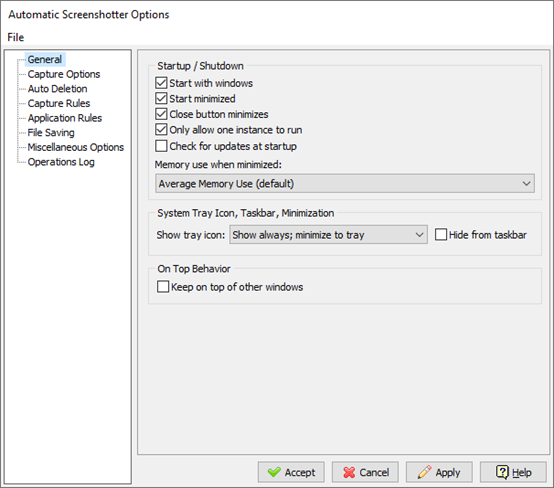Open the Application Rules section
The width and height of the screenshot is (554, 488).
pos(65,118)
